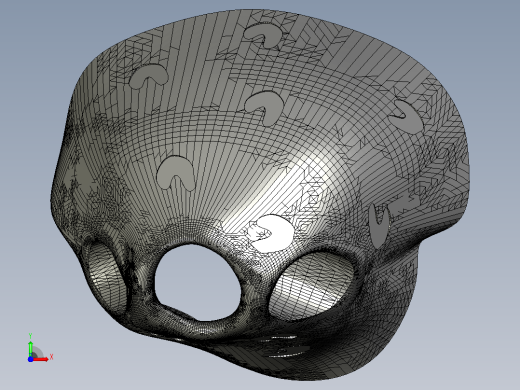Click the red X axis arrow of the triad
Image resolution: width=520 pixels, height=390 pixels.
point(42,359)
